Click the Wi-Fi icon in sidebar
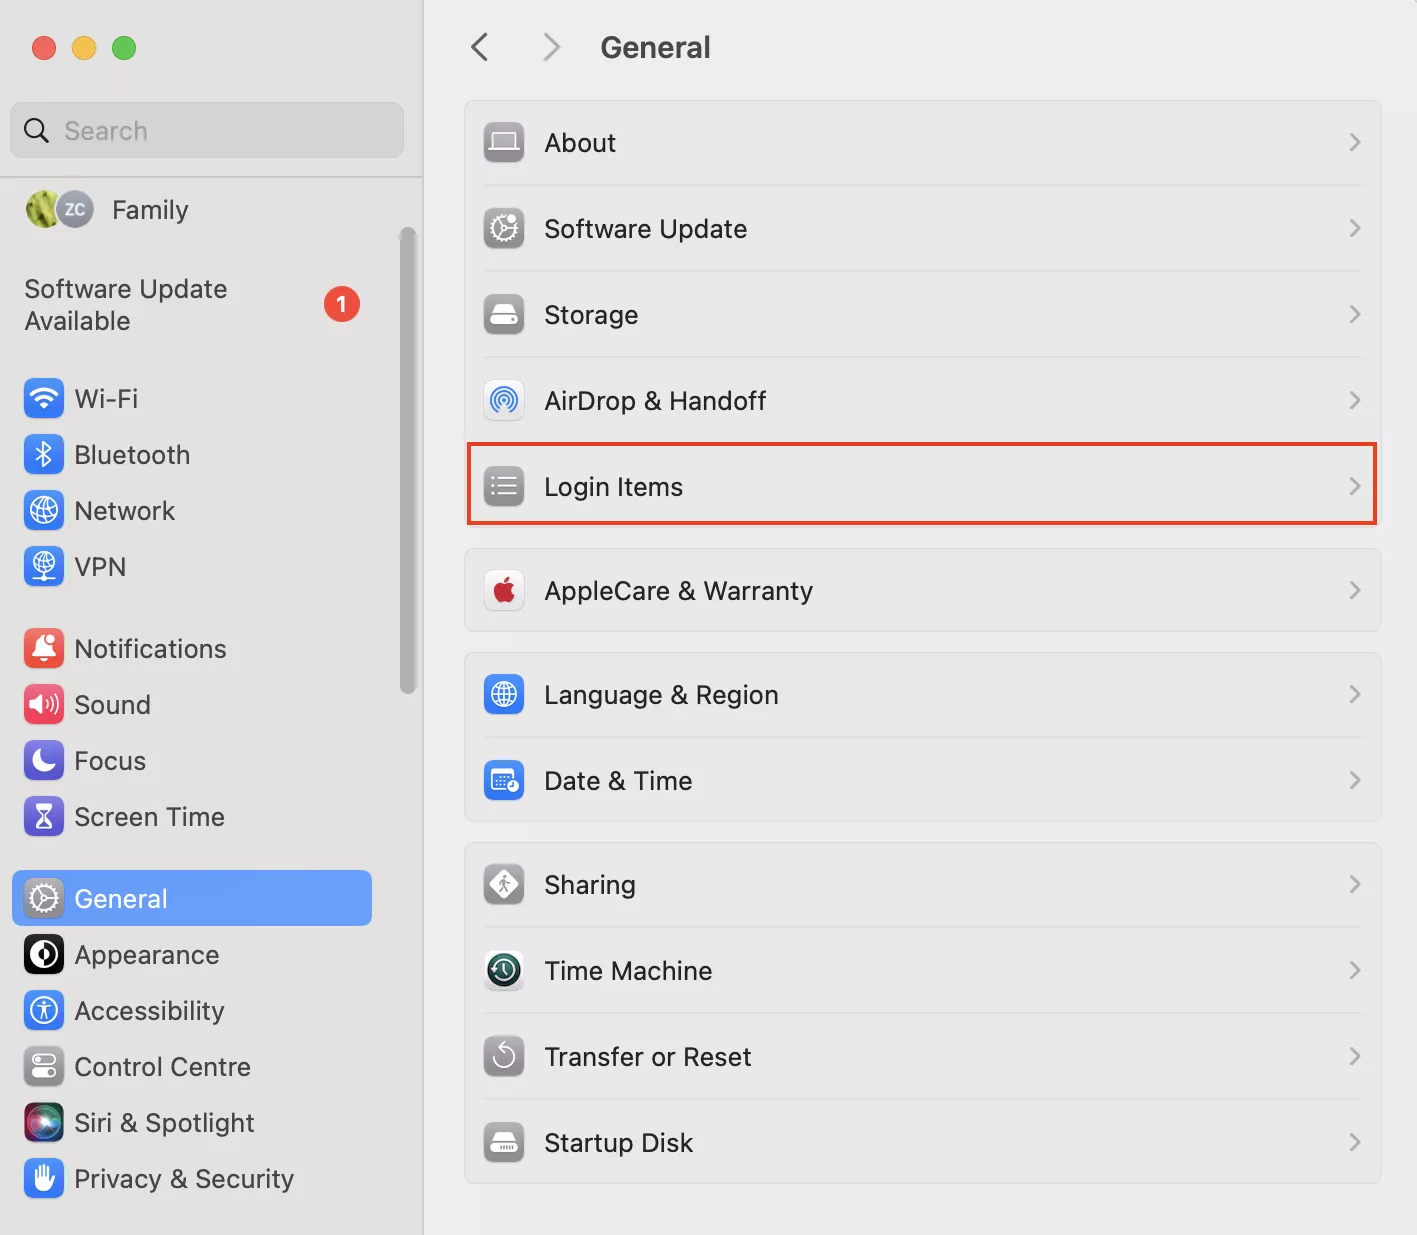1417x1235 pixels. click(x=44, y=399)
